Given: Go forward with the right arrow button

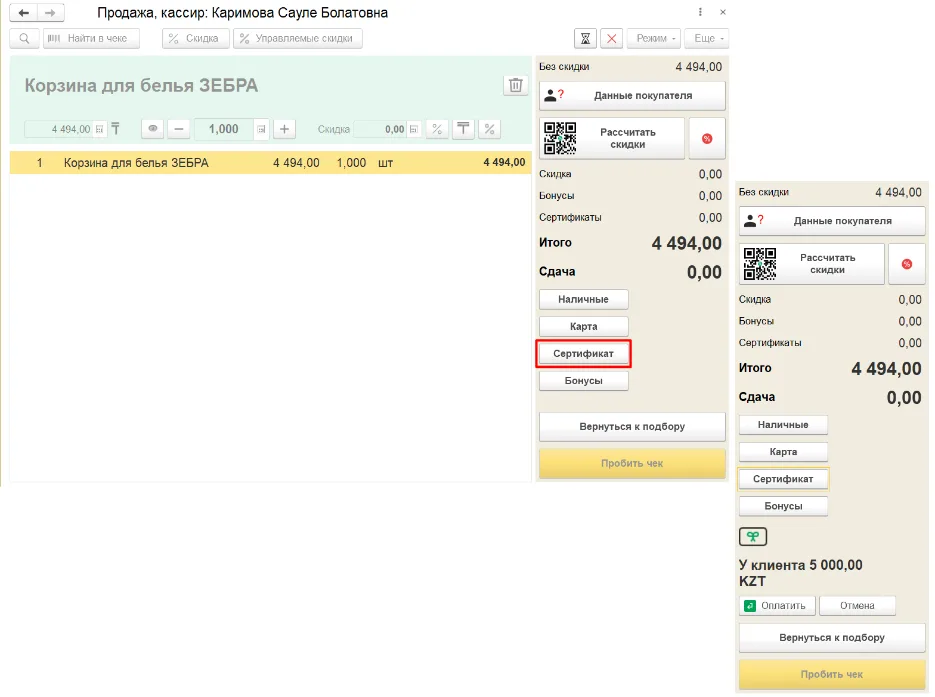Looking at the screenshot, I should (x=51, y=13).
